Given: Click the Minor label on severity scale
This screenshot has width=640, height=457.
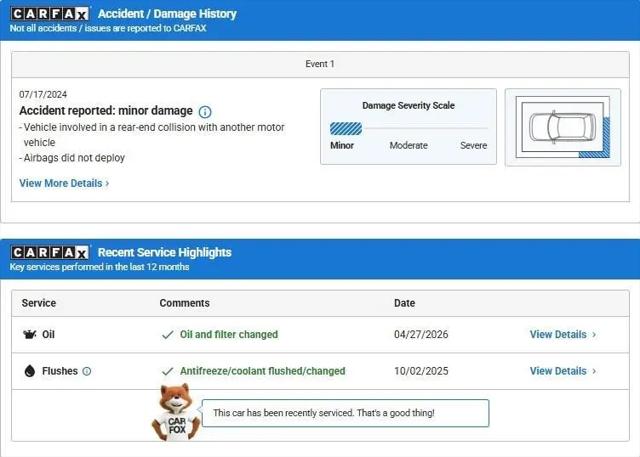Looking at the screenshot, I should [x=342, y=146].
